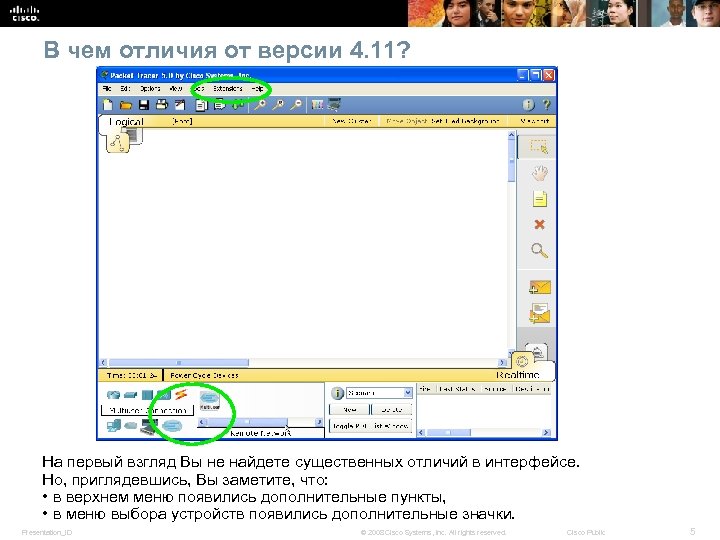The width and height of the screenshot is (720, 540).
Task: Click the Source column header
Action: [495, 389]
